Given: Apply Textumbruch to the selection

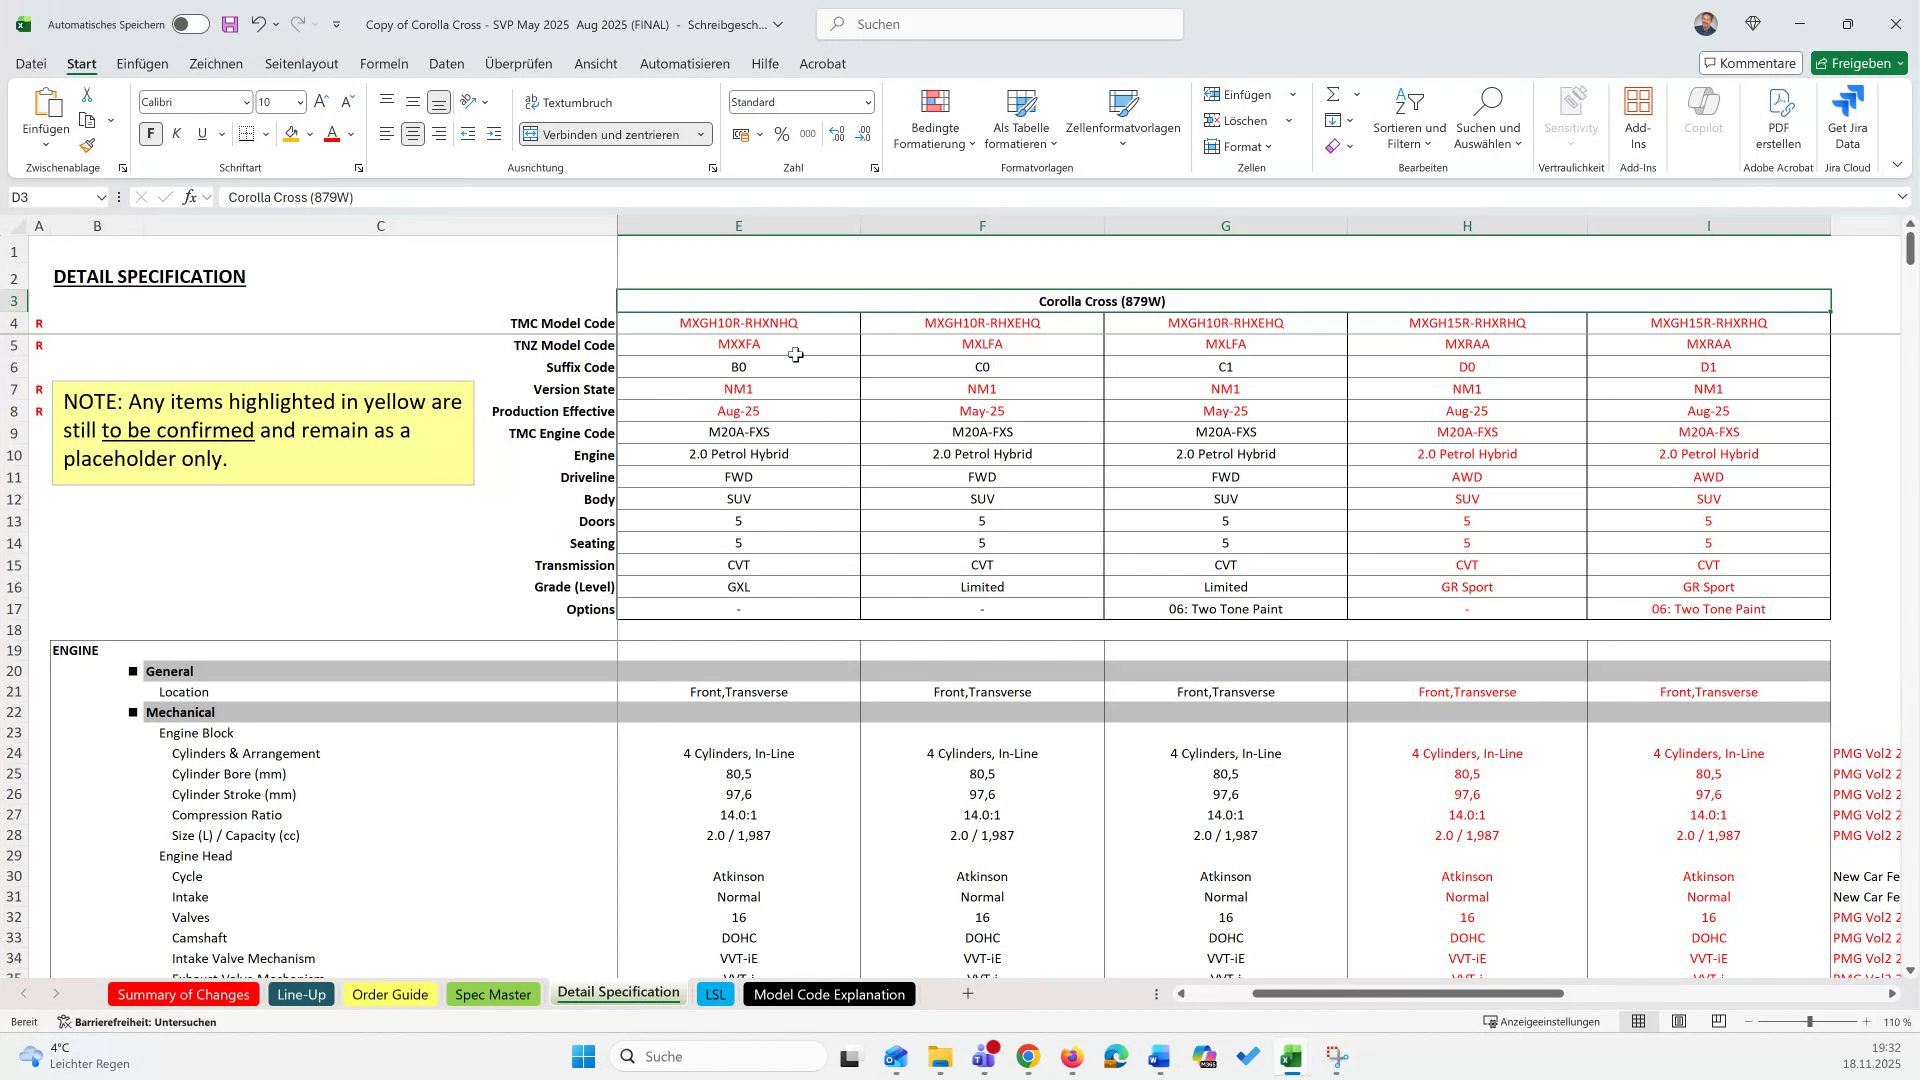Looking at the screenshot, I should pyautogui.click(x=570, y=102).
